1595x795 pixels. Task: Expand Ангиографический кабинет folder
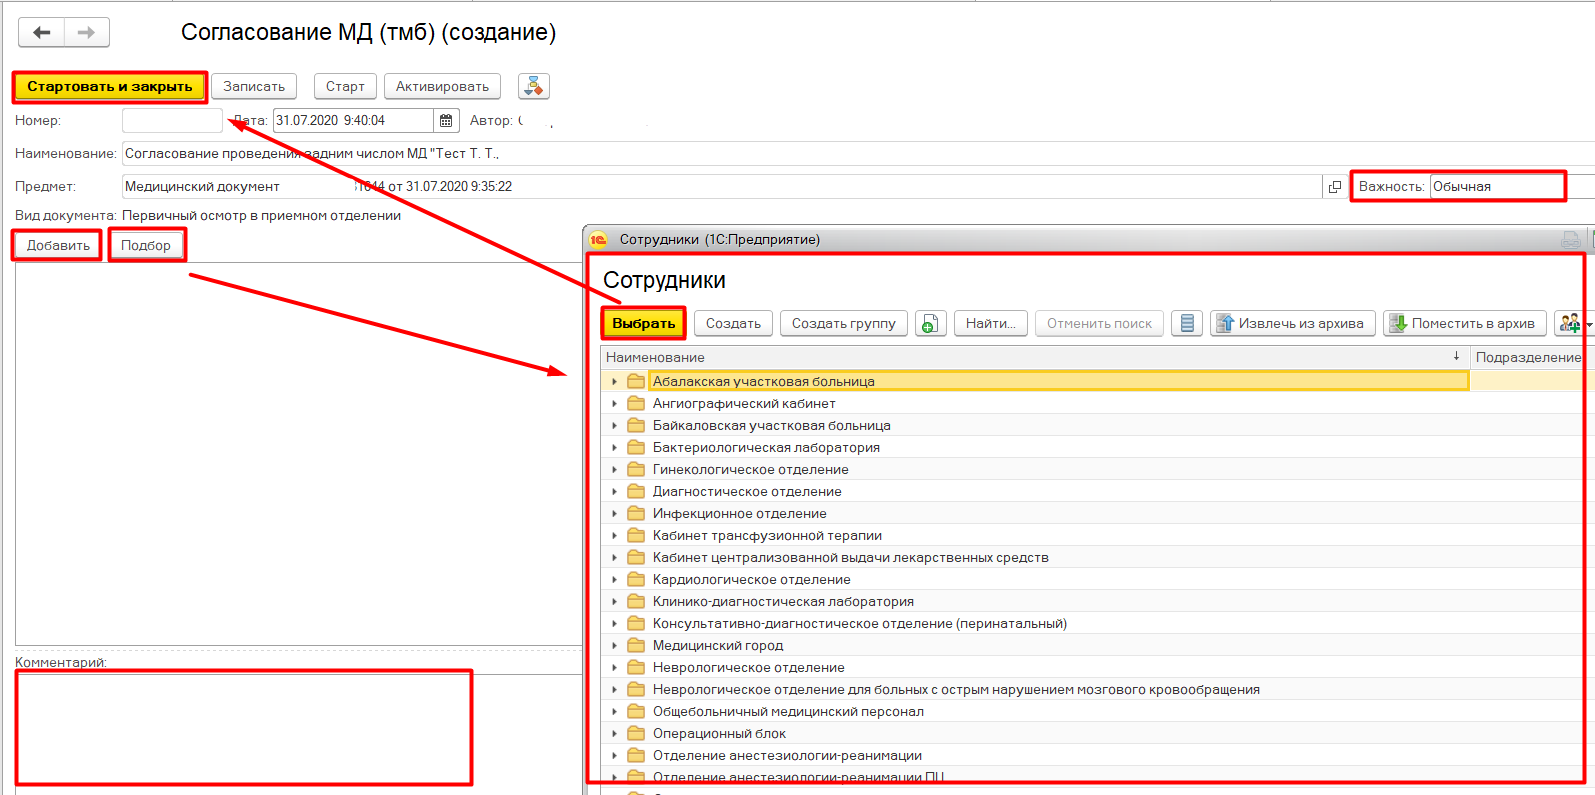614,403
